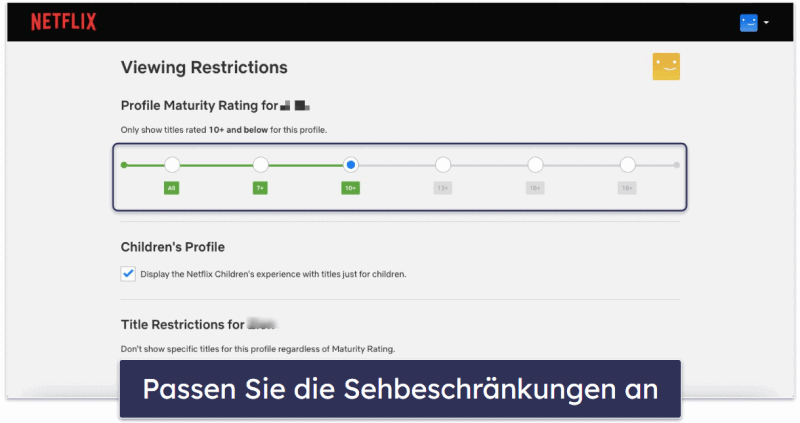Click the Viewing Restrictions heading
Viewport: 800px width, 423px height.
(x=204, y=67)
